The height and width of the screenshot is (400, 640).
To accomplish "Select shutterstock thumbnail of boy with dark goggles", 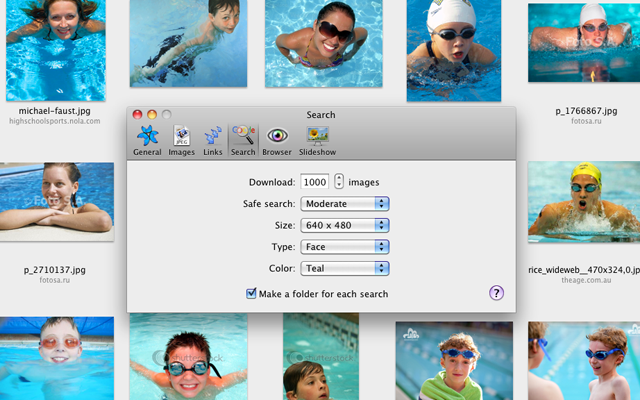I will [x=188, y=357].
